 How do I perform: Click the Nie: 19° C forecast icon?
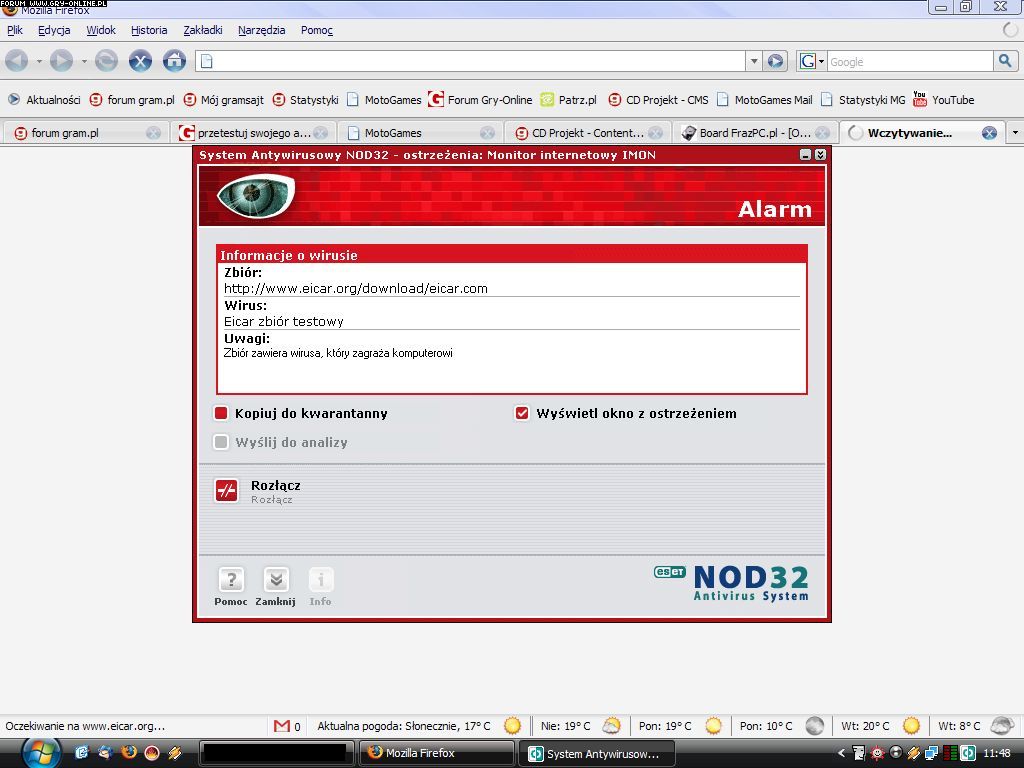611,726
